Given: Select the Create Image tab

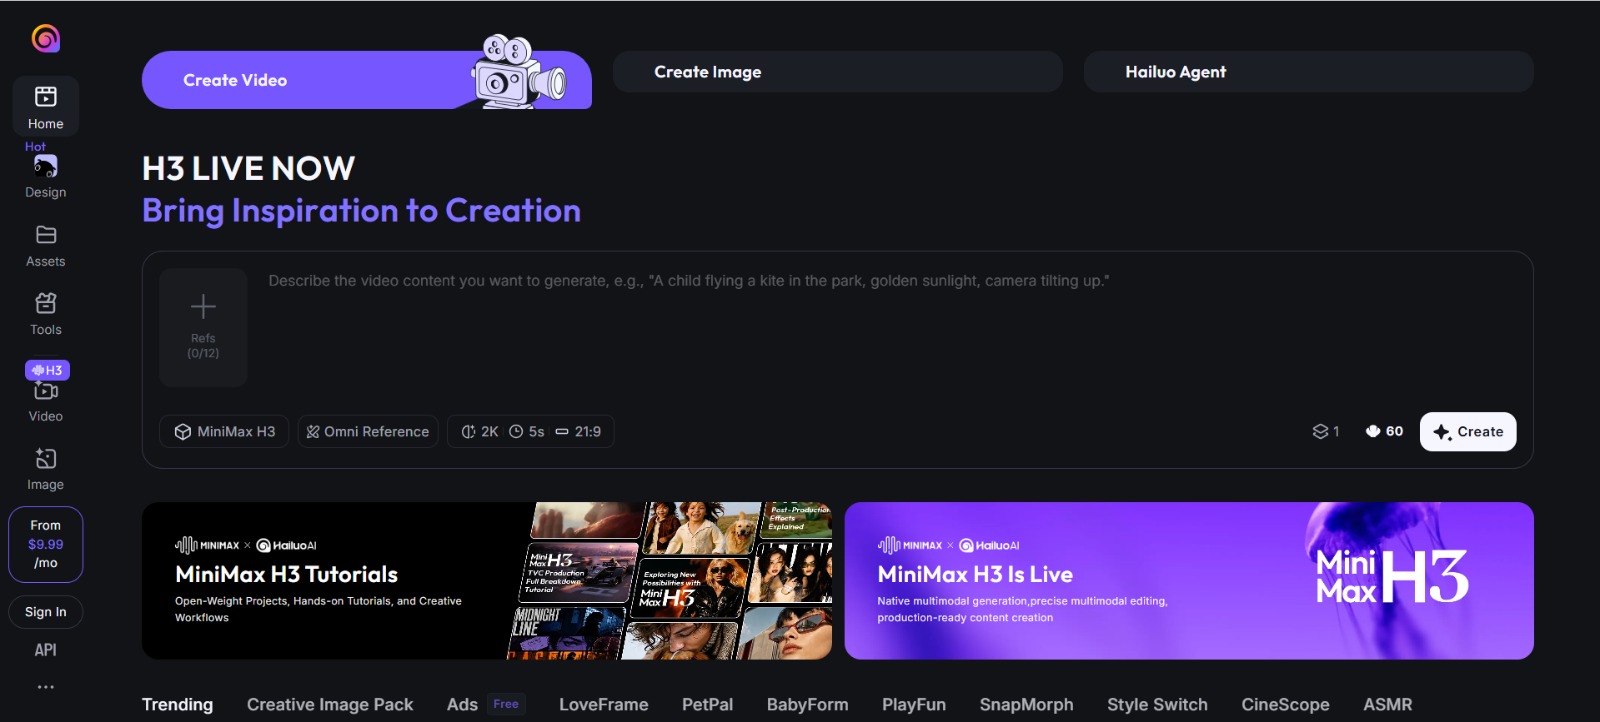Looking at the screenshot, I should click(838, 72).
